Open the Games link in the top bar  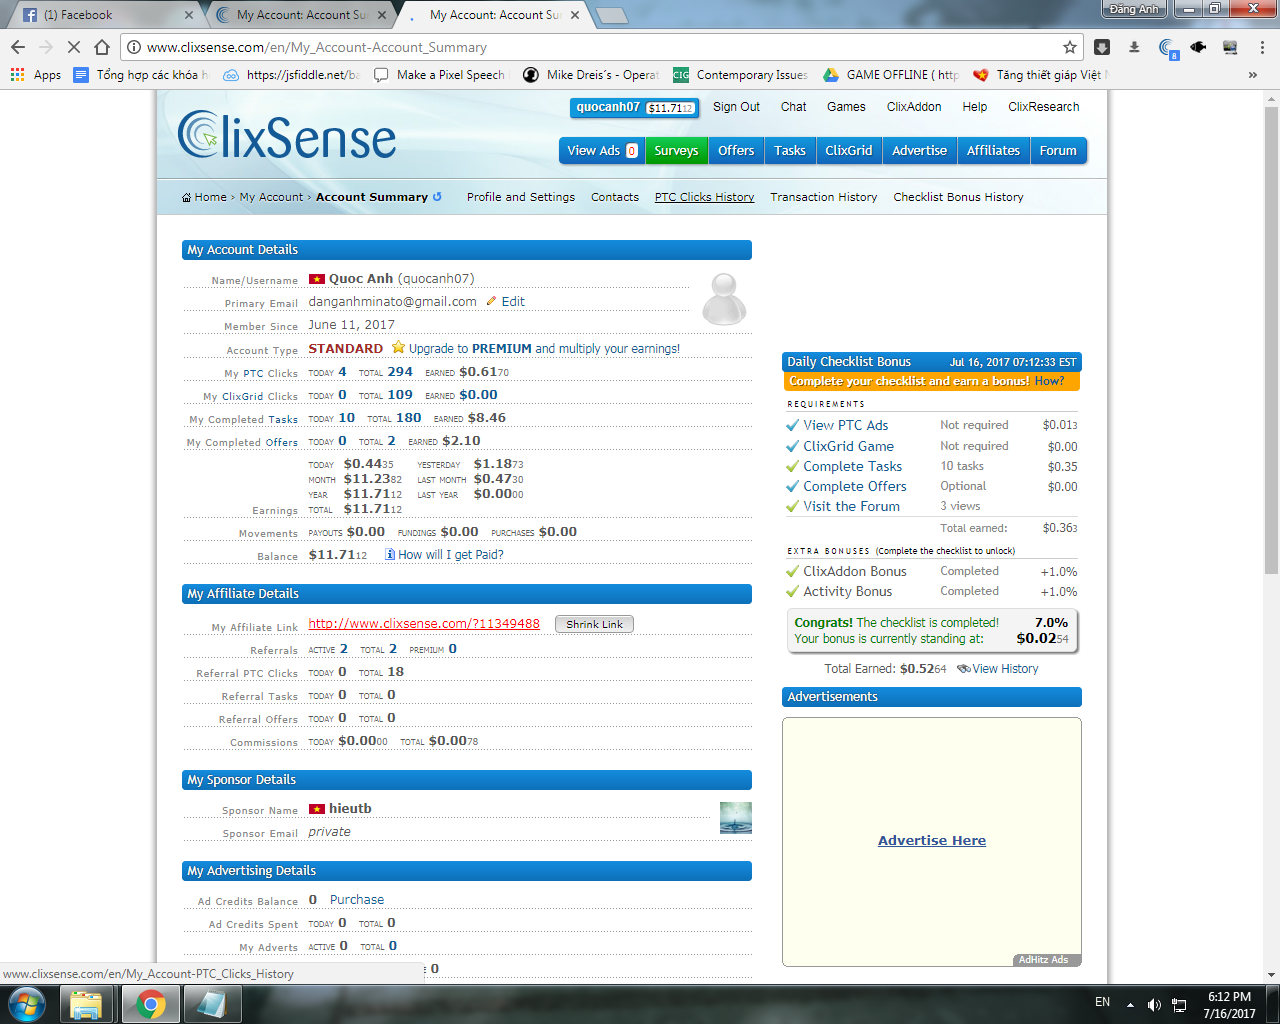pyautogui.click(x=846, y=107)
